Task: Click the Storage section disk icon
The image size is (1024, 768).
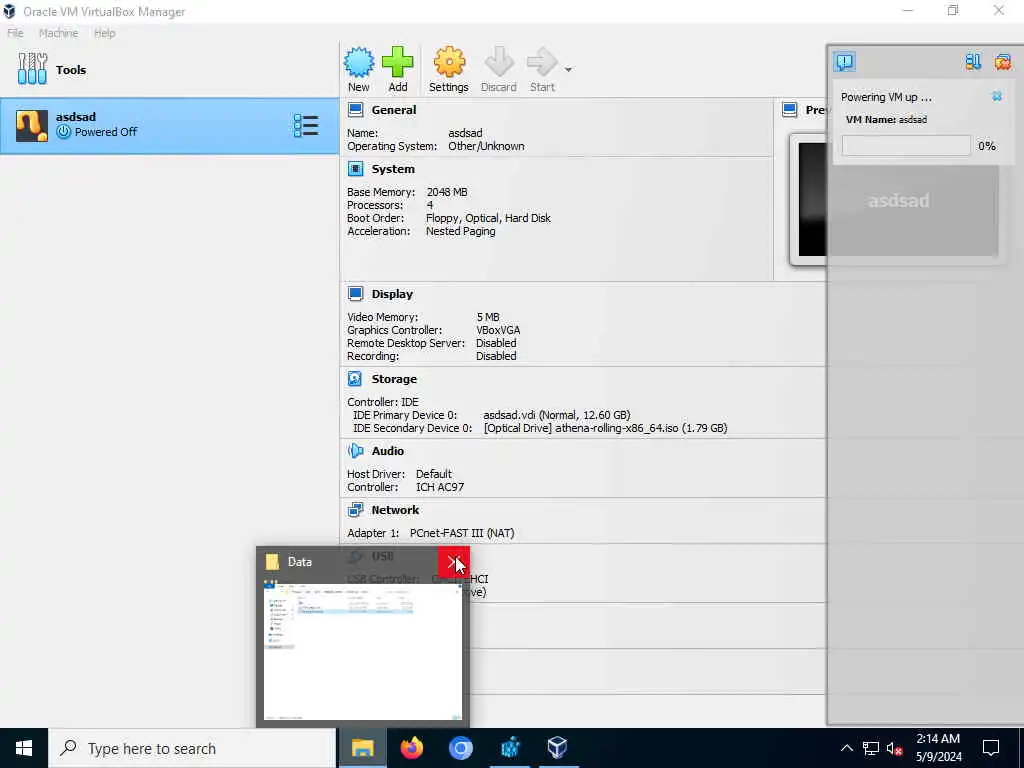Action: [x=355, y=379]
